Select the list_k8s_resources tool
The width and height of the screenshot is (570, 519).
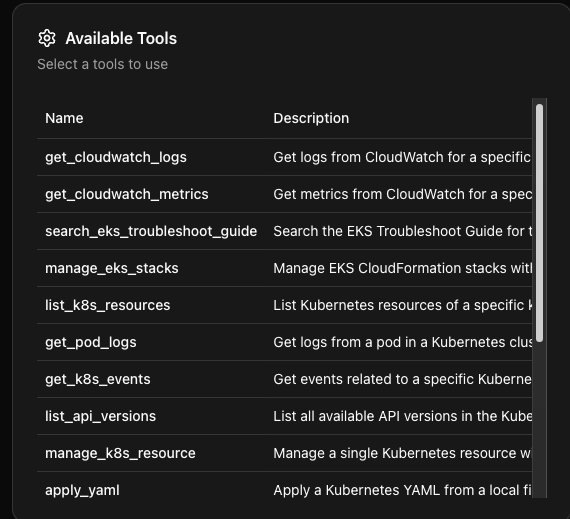(108, 305)
